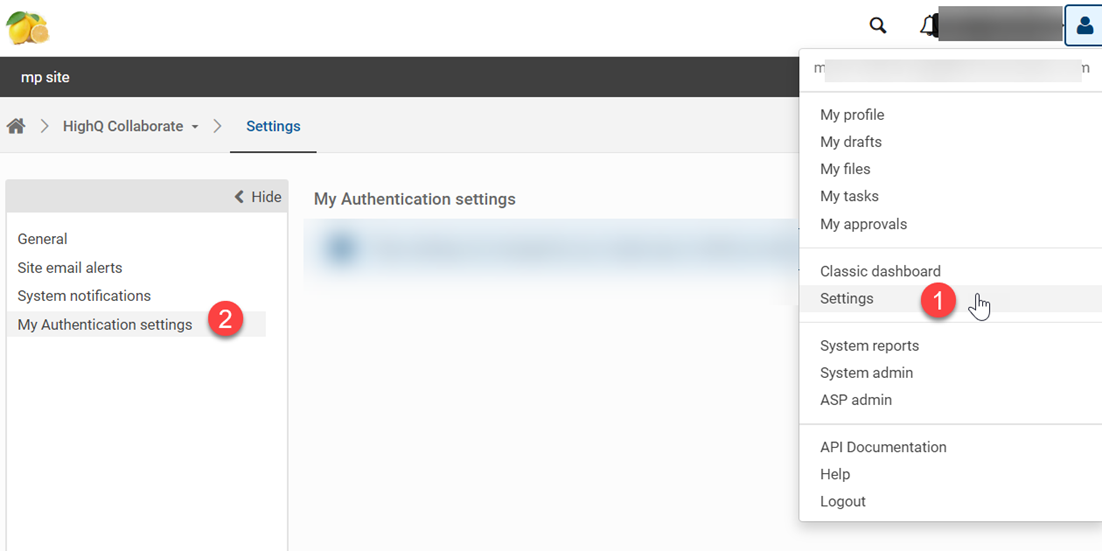Viewport: 1102px width, 551px height.
Task: Open the search magnifier icon
Action: coord(878,26)
